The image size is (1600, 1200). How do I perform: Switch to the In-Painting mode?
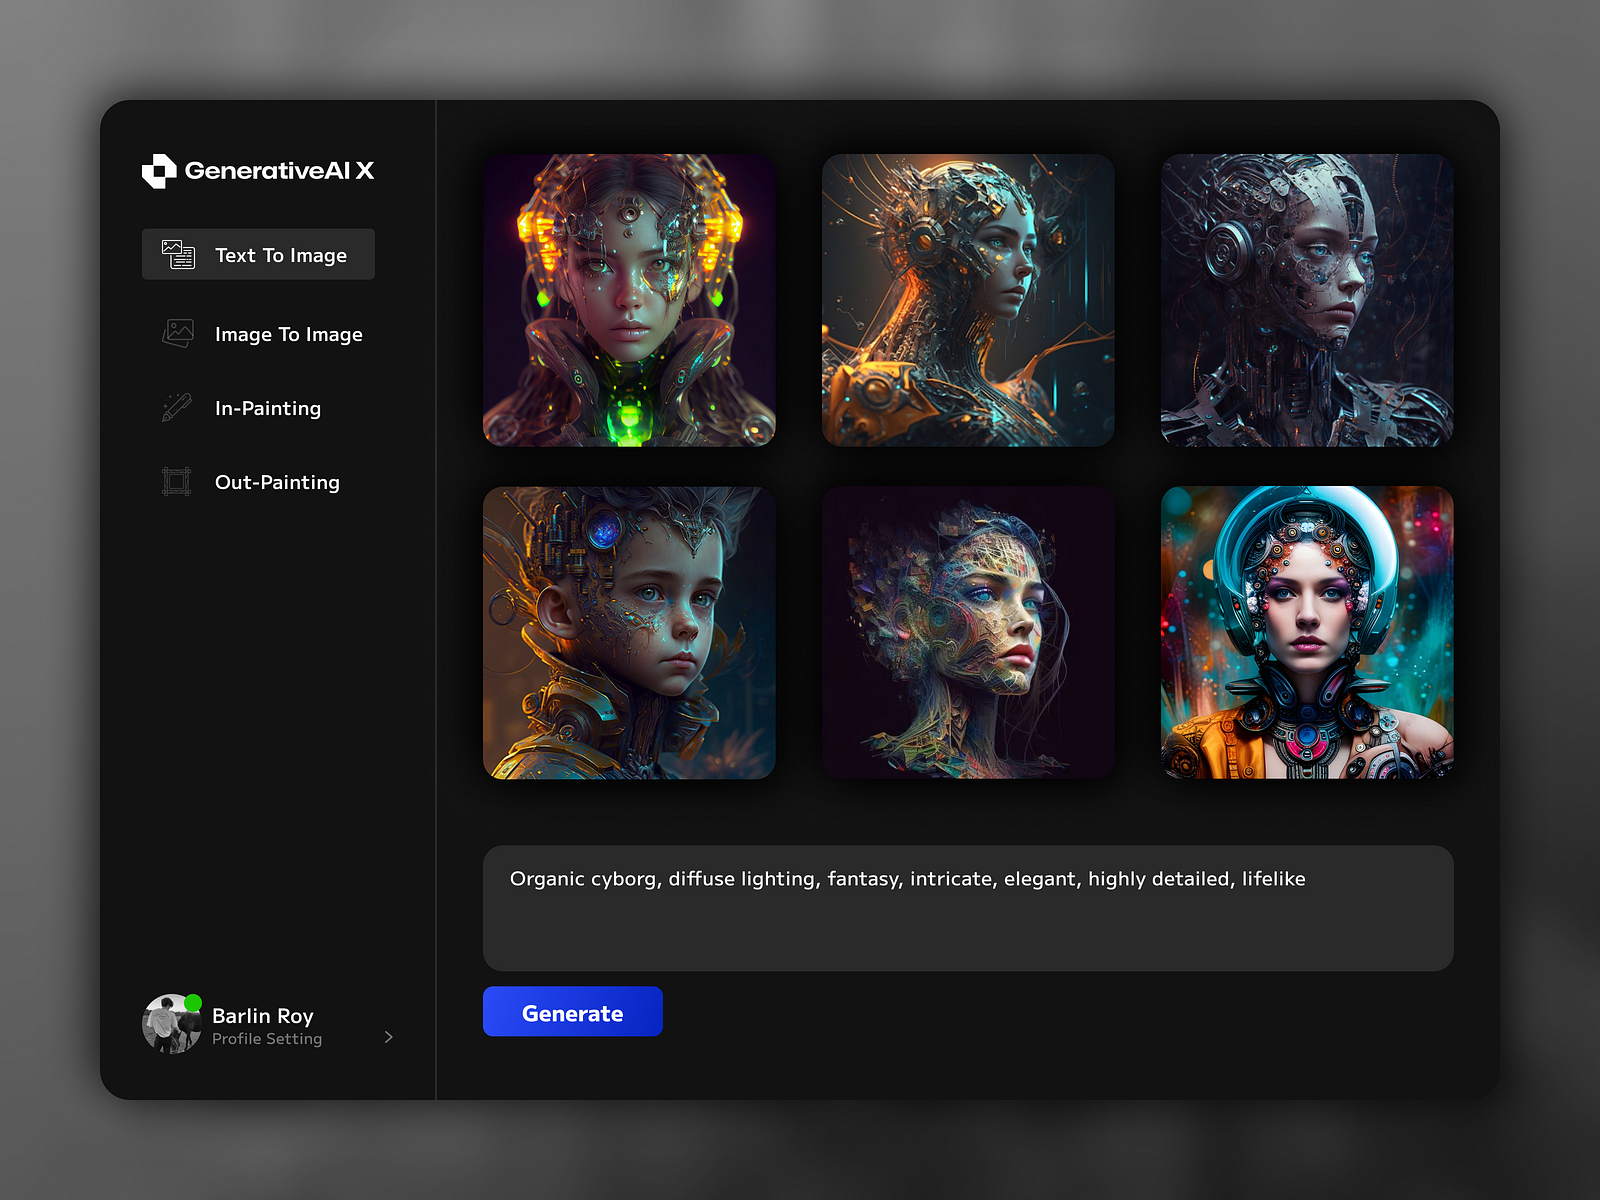(x=266, y=408)
